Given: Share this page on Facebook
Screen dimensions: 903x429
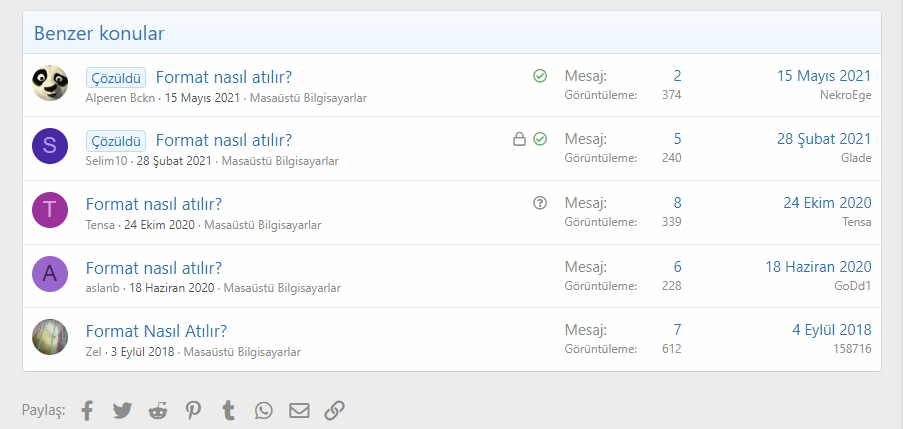Looking at the screenshot, I should click(x=87, y=410).
